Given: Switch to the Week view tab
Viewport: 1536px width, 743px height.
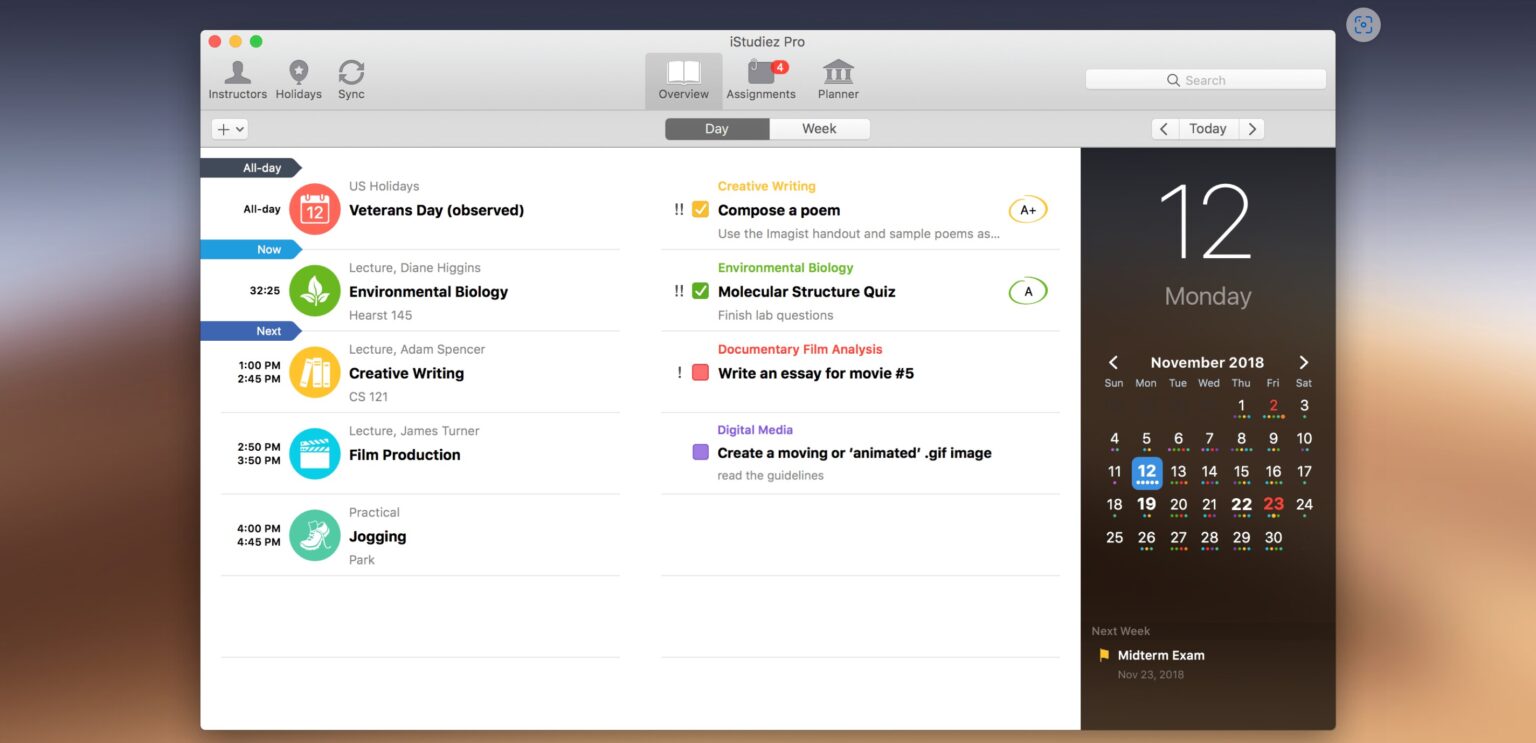Looking at the screenshot, I should click(x=819, y=128).
